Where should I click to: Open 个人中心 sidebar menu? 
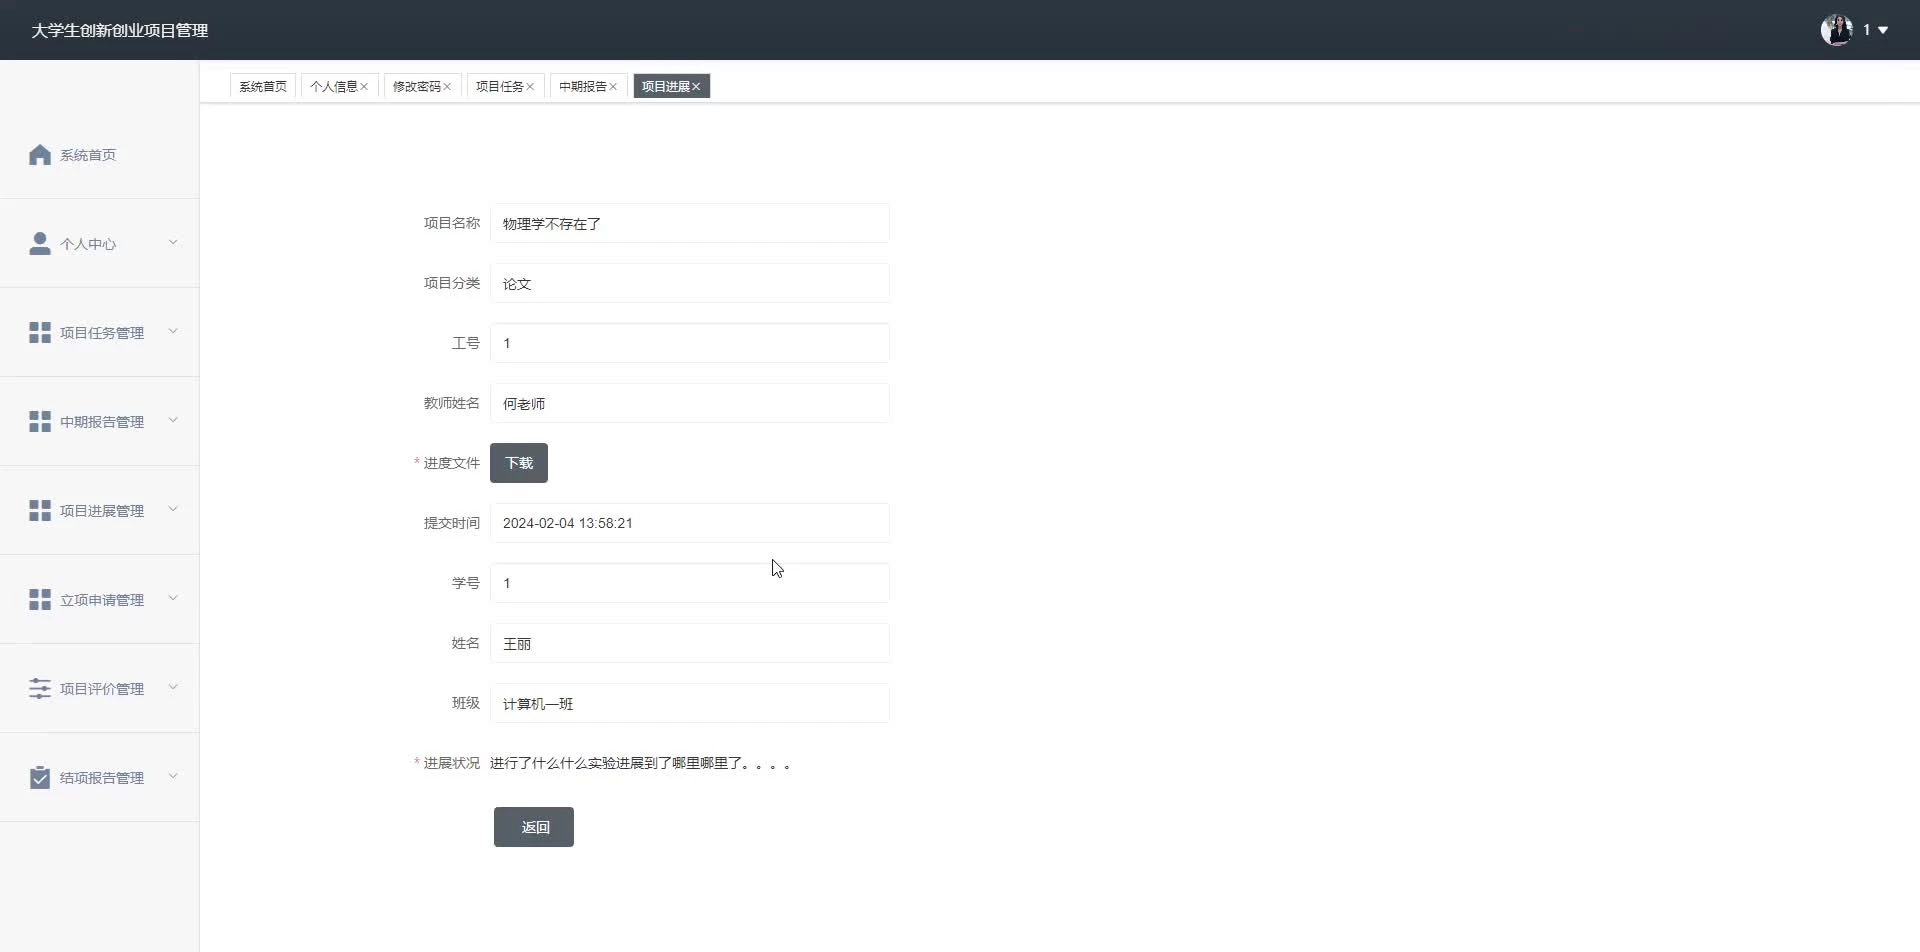click(x=100, y=244)
